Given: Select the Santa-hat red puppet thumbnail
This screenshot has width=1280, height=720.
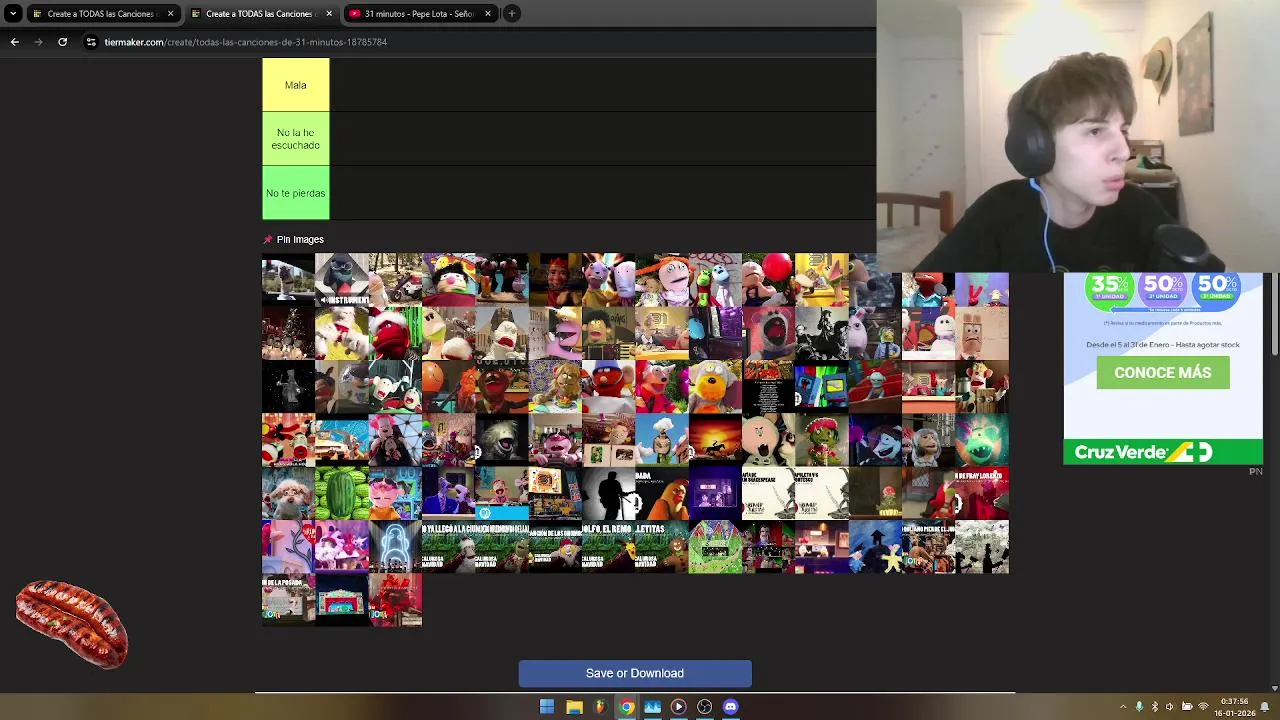Looking at the screenshot, I should (395, 333).
